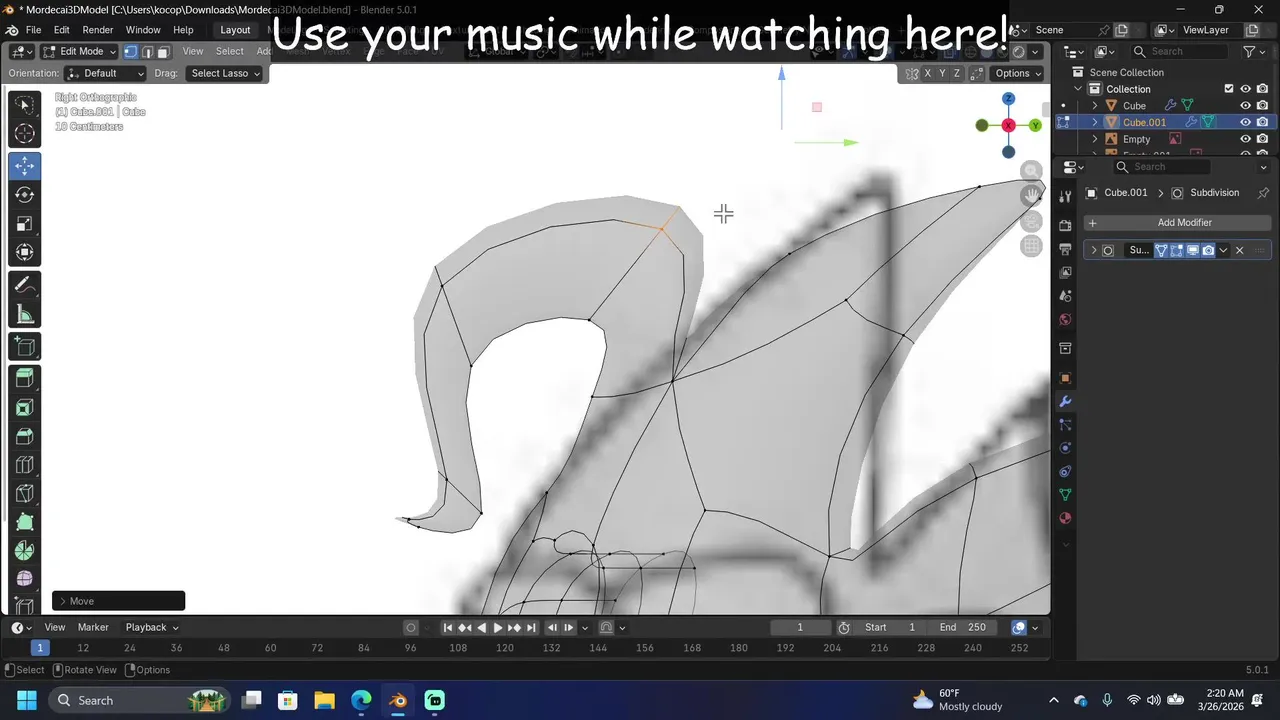
Task: Expand the Cube tree item
Action: [x=1095, y=105]
